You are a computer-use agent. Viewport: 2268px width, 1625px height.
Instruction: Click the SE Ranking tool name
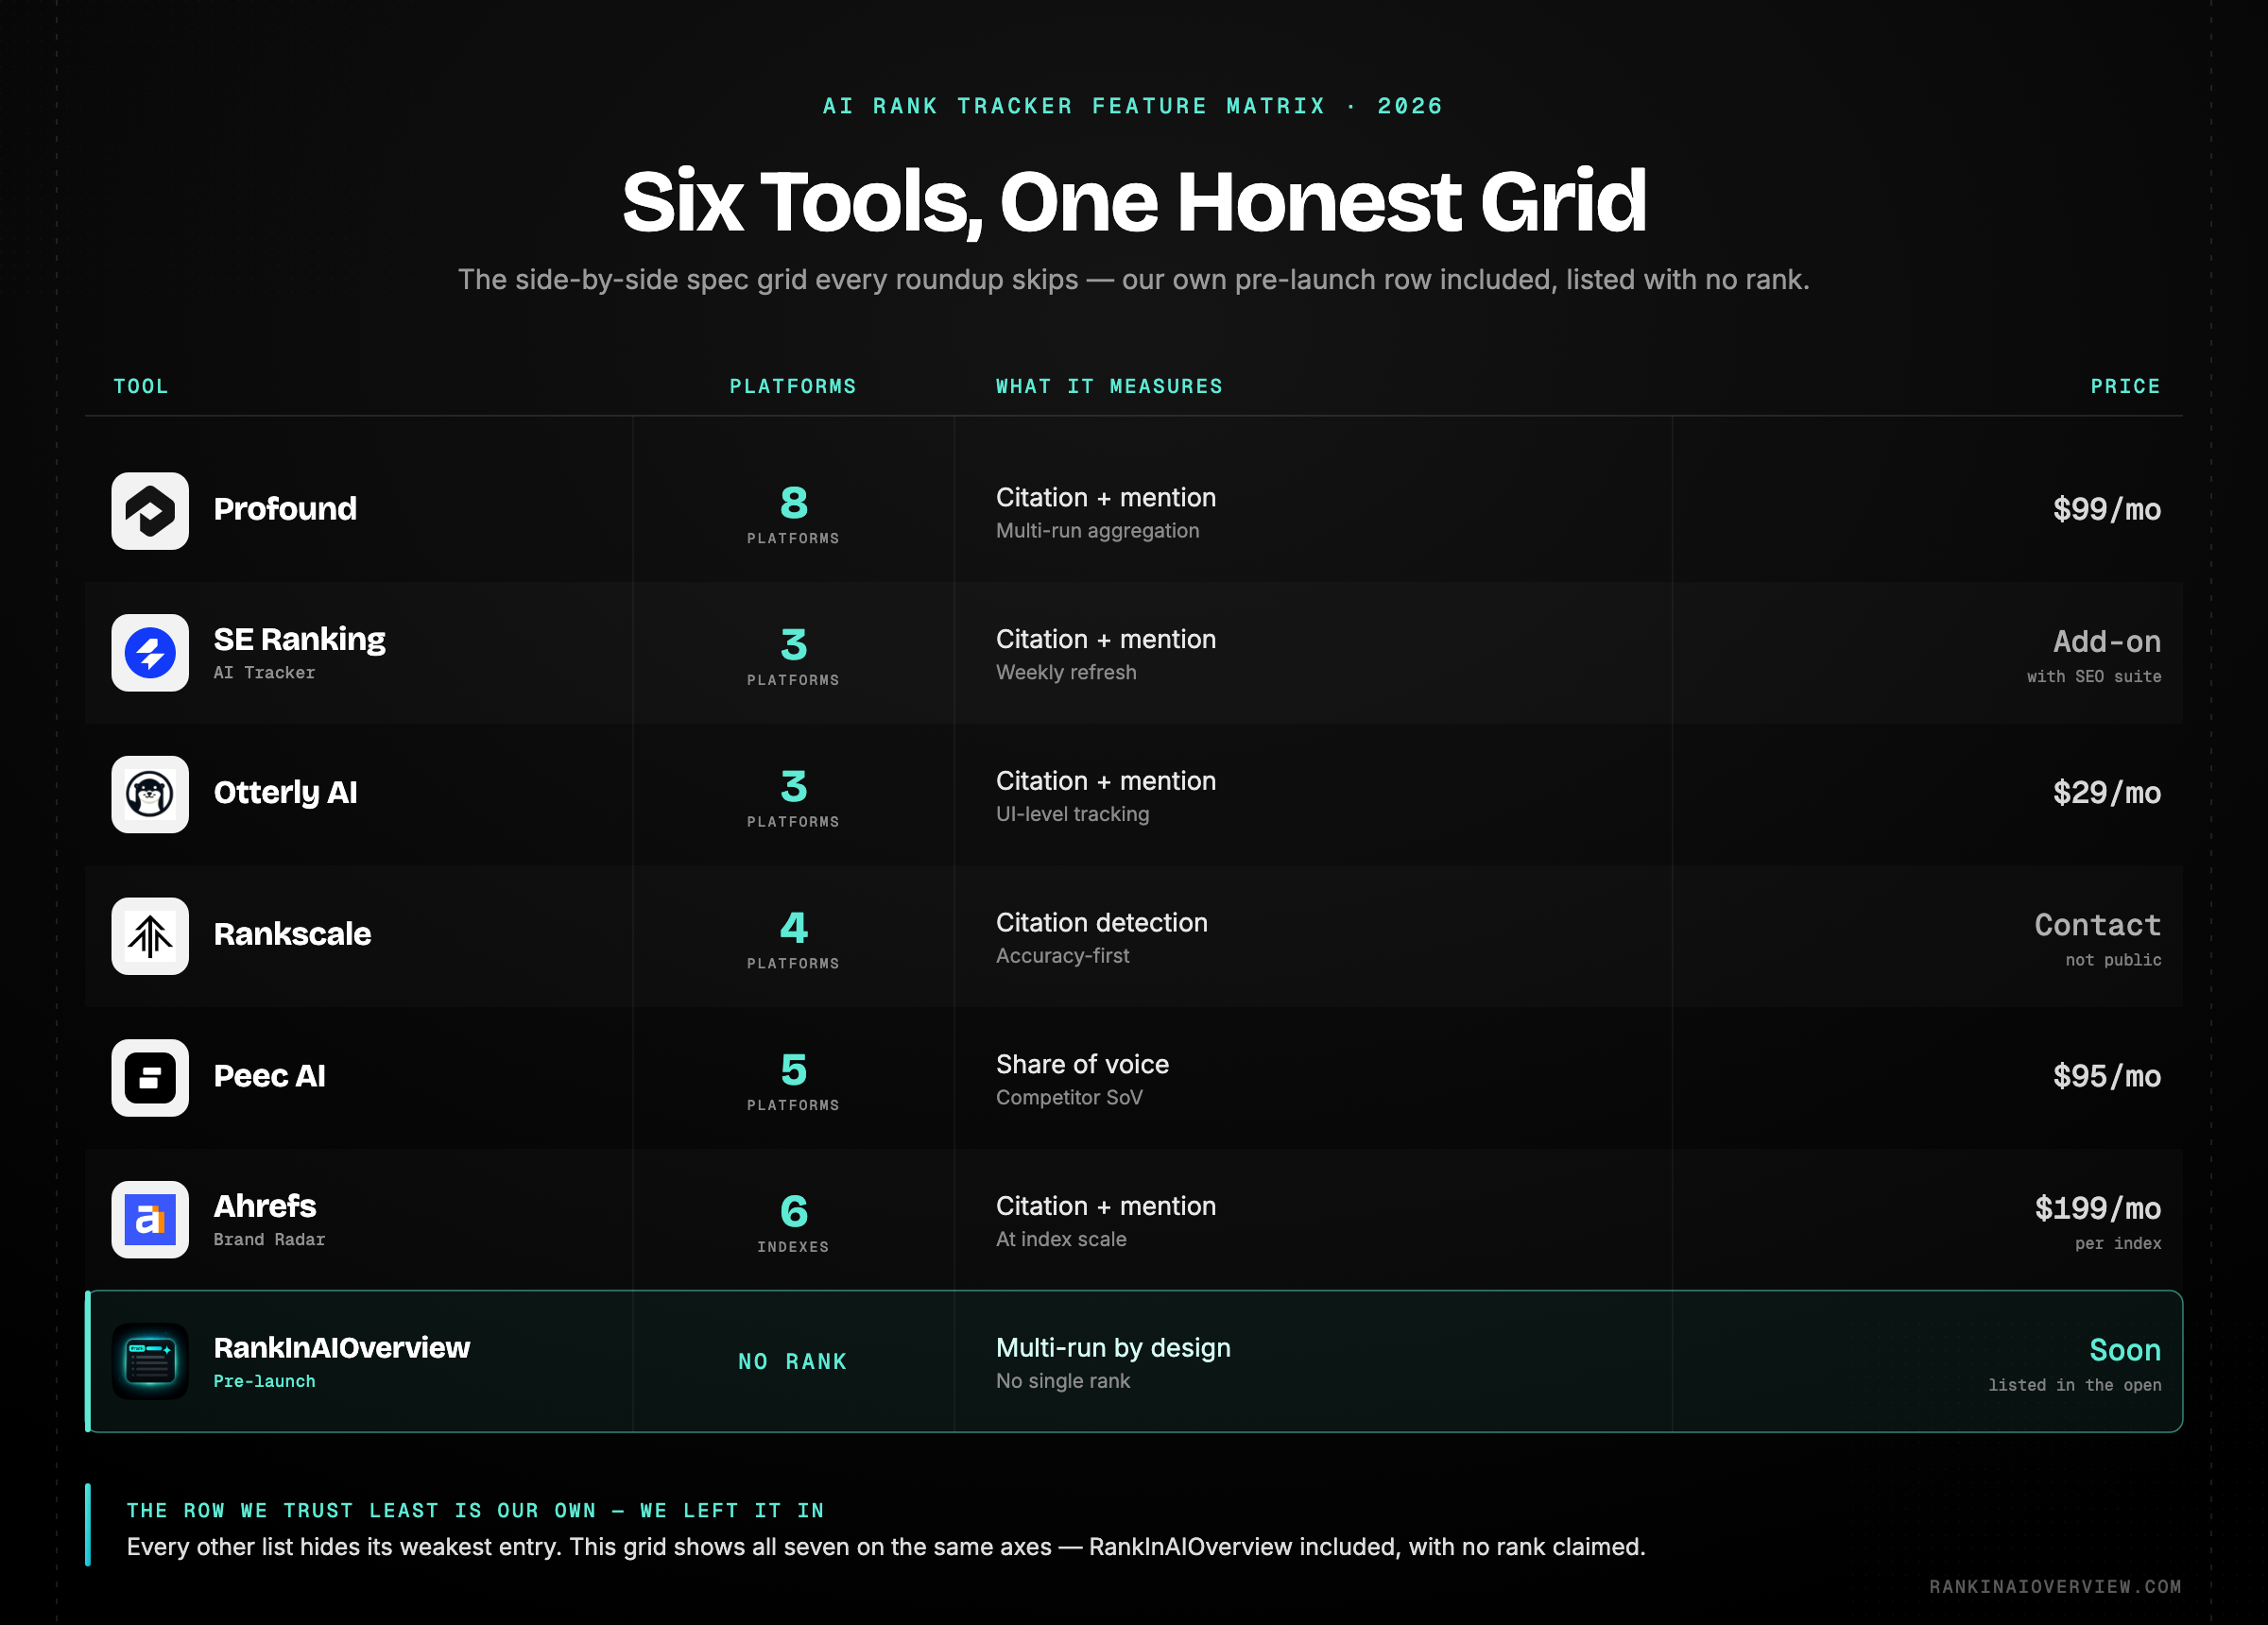(x=299, y=639)
